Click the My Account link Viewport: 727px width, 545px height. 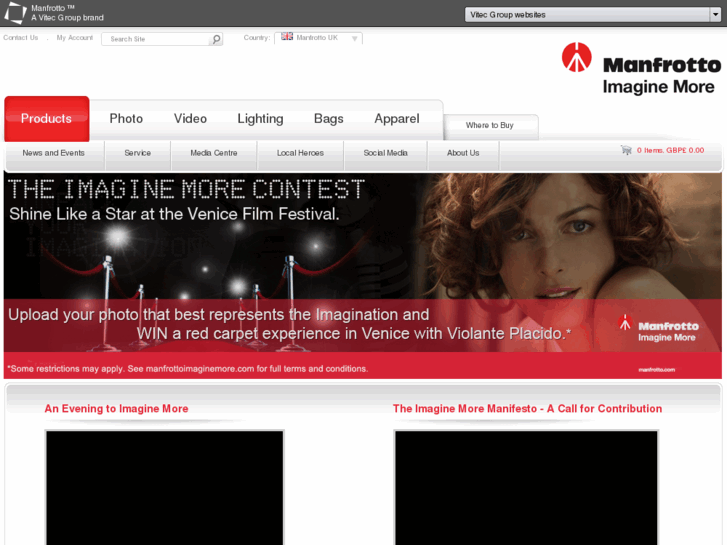(x=75, y=38)
